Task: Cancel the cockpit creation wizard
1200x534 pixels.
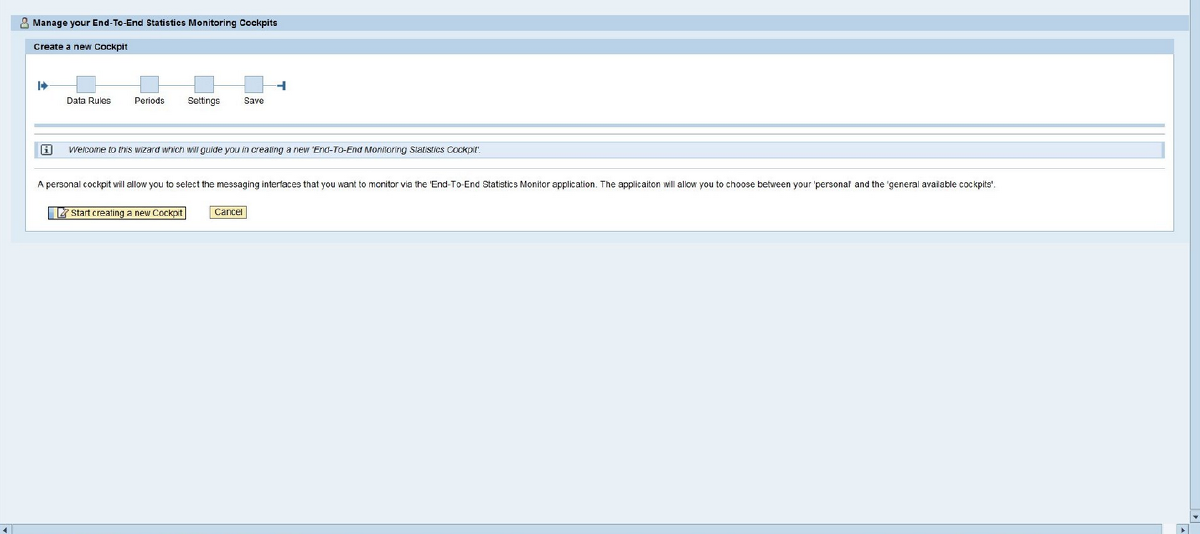Action: click(228, 212)
